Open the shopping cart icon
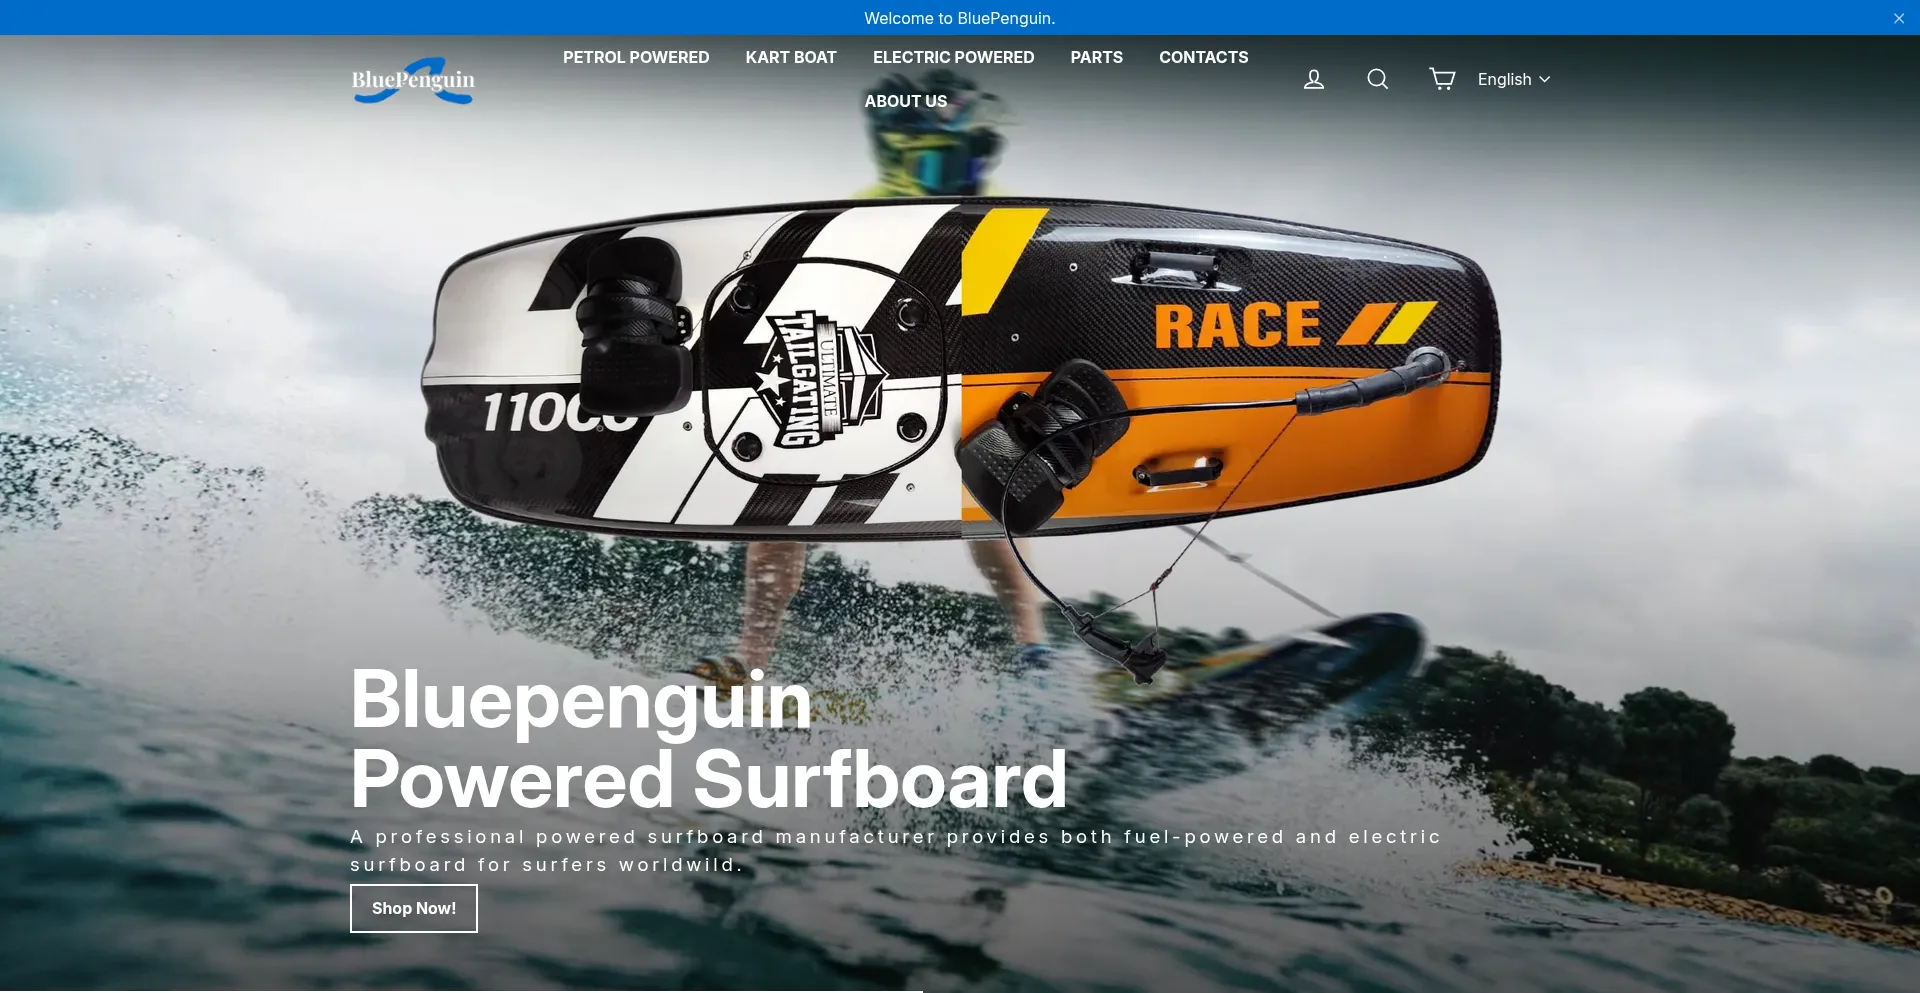1920x993 pixels. coord(1441,79)
